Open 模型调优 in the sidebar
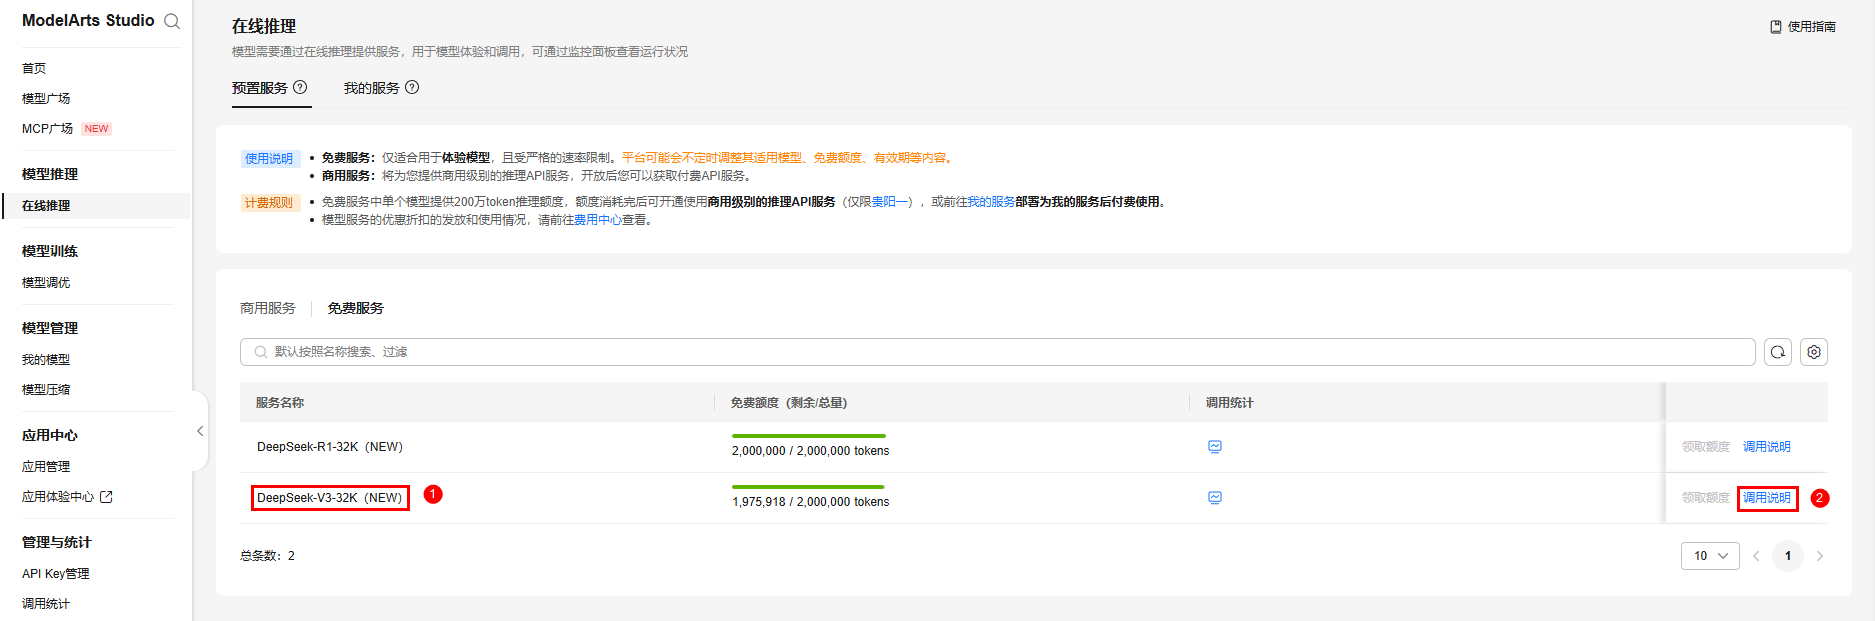This screenshot has width=1875, height=621. [x=46, y=282]
